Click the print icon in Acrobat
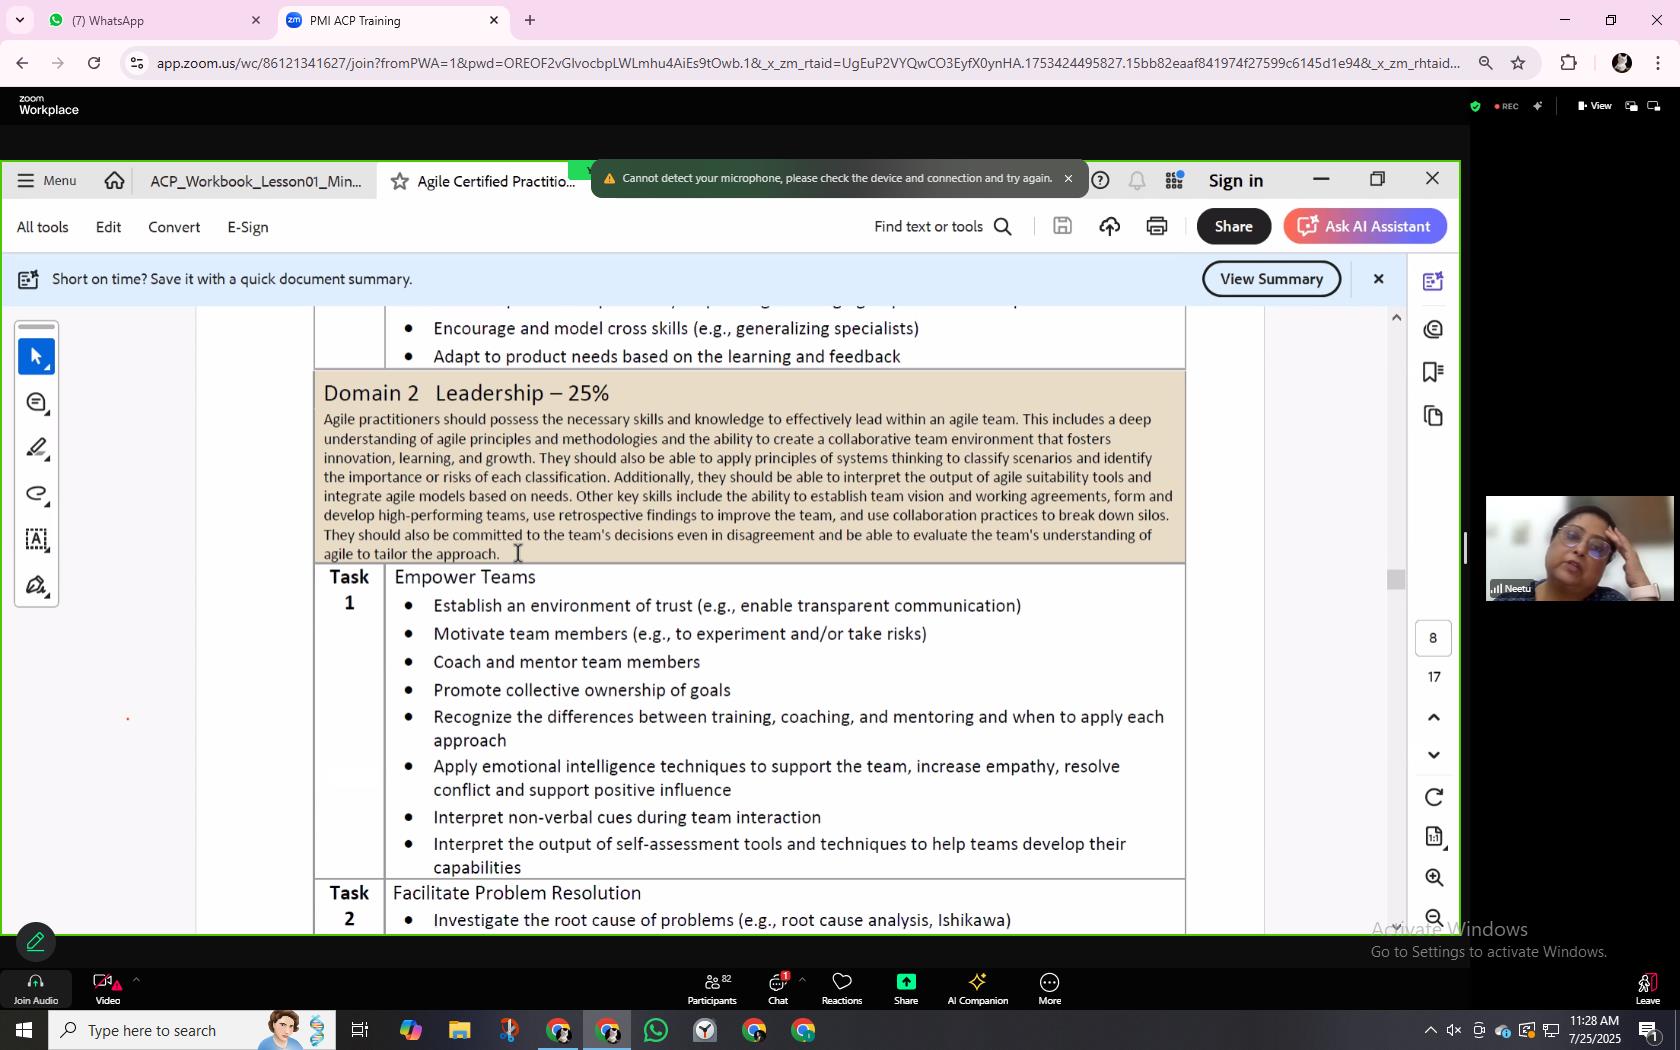 (x=1157, y=227)
